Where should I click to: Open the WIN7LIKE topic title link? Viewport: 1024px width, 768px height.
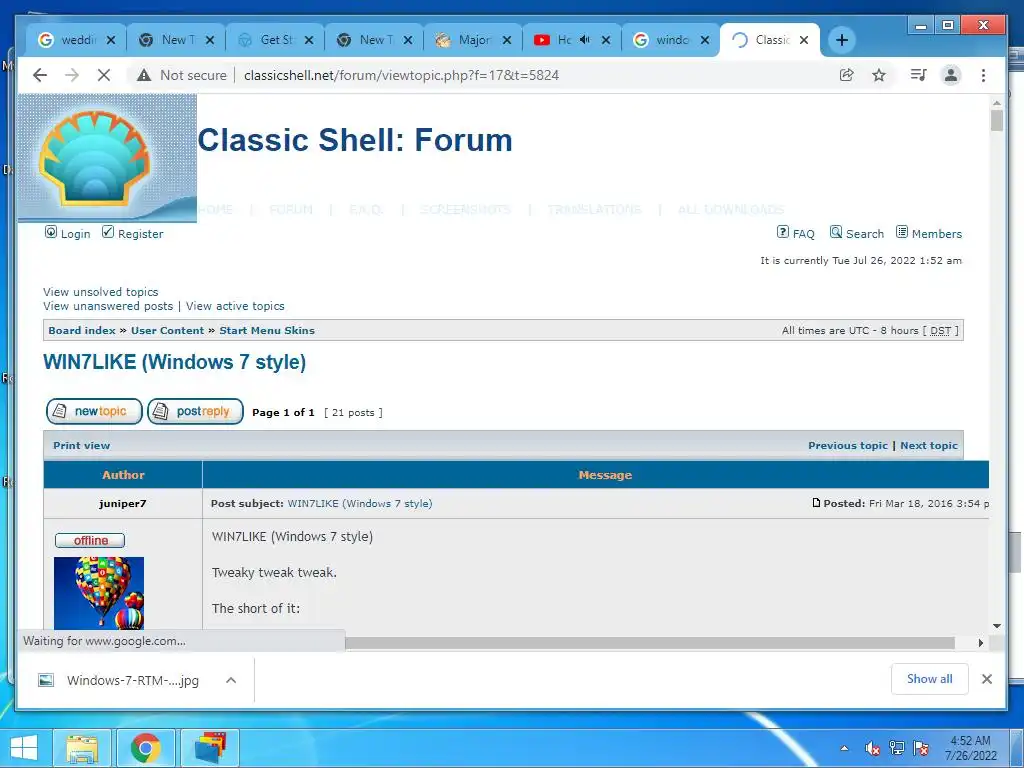click(174, 362)
